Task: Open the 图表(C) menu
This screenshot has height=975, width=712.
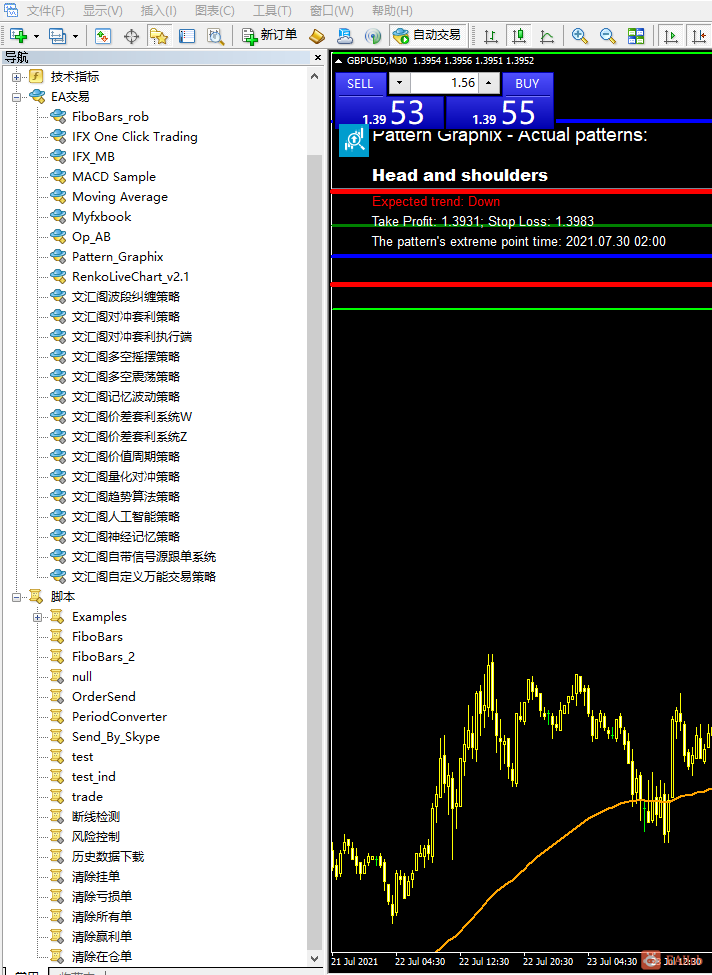Action: [215, 11]
